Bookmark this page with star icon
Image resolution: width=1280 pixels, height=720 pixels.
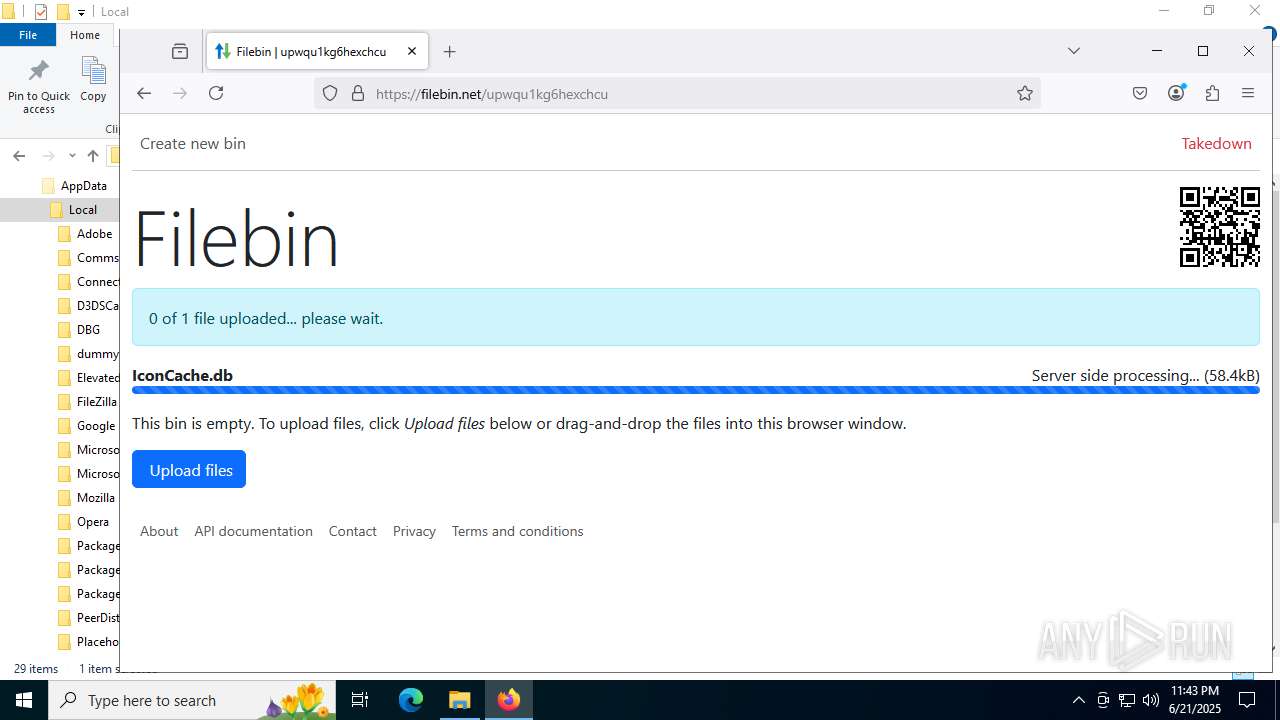[x=1025, y=93]
